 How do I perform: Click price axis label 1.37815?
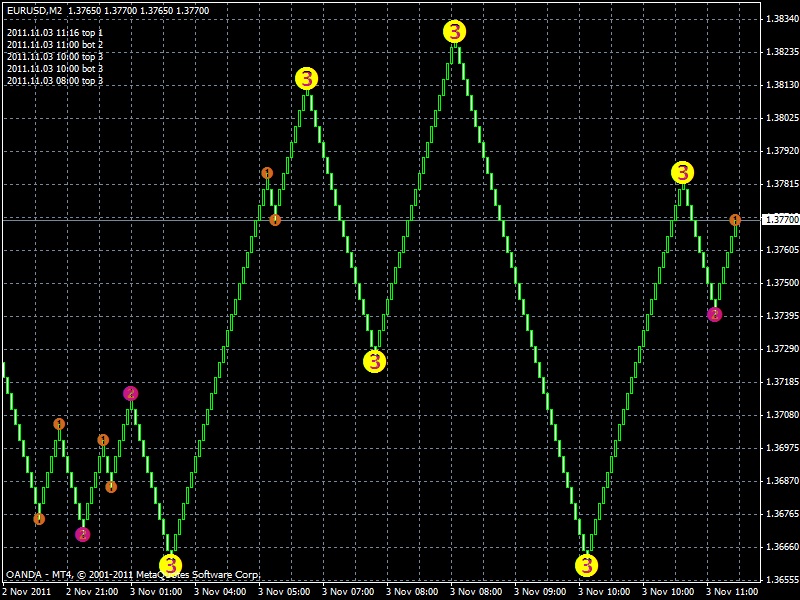click(x=782, y=184)
